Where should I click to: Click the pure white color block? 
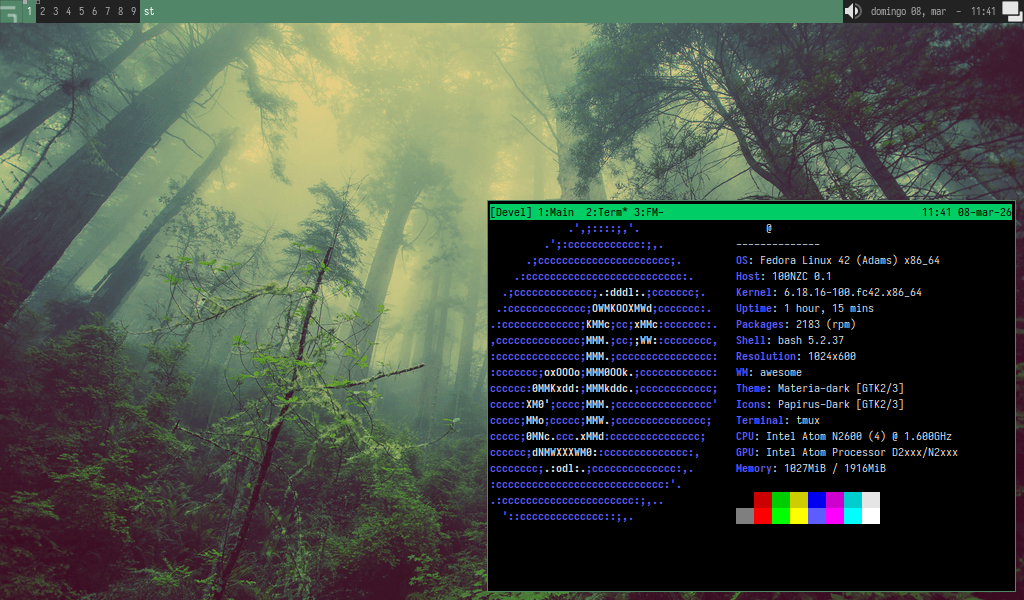click(x=871, y=516)
